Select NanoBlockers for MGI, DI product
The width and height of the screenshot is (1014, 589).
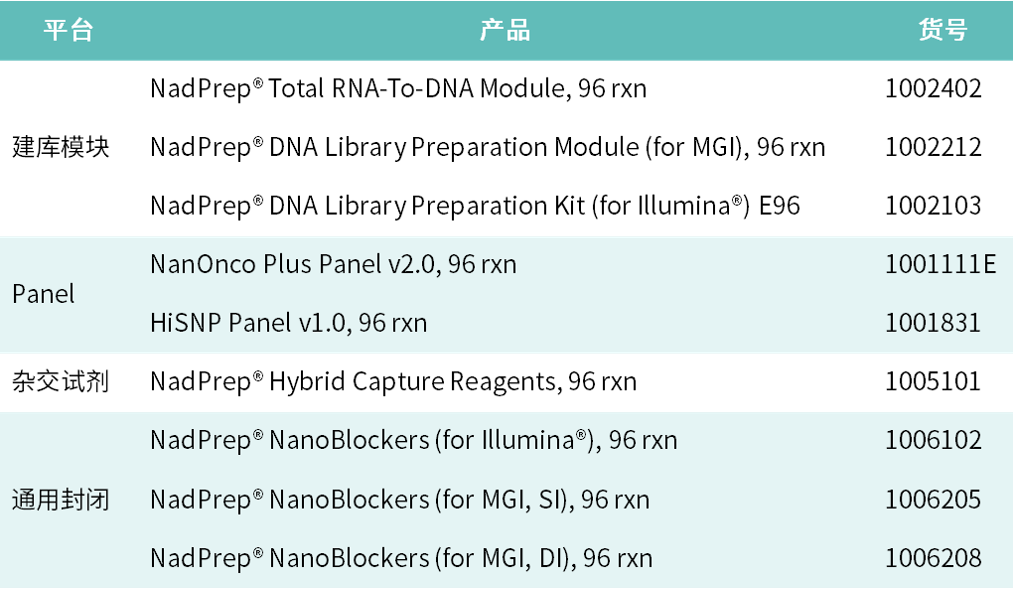tap(401, 559)
